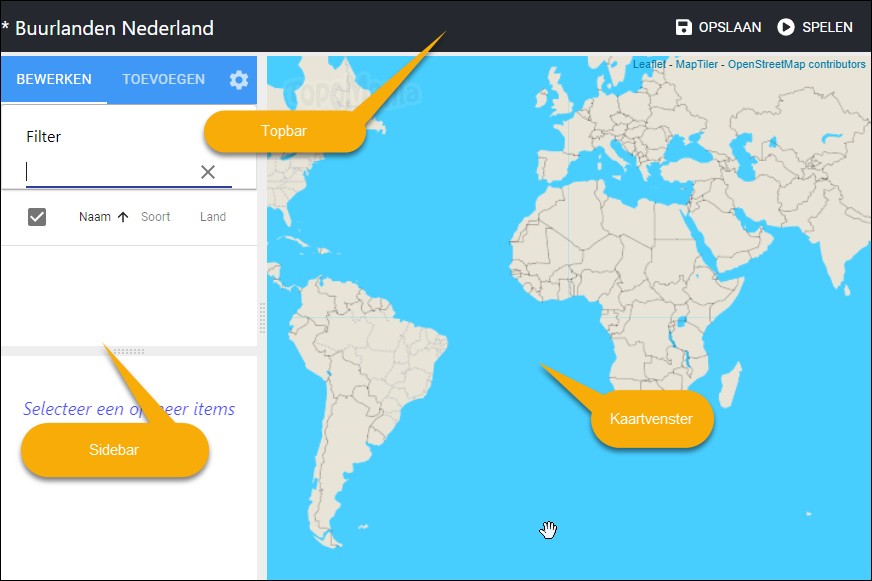This screenshot has width=872, height=581.
Task: Open the Leaflet attribution link
Action: click(x=649, y=65)
